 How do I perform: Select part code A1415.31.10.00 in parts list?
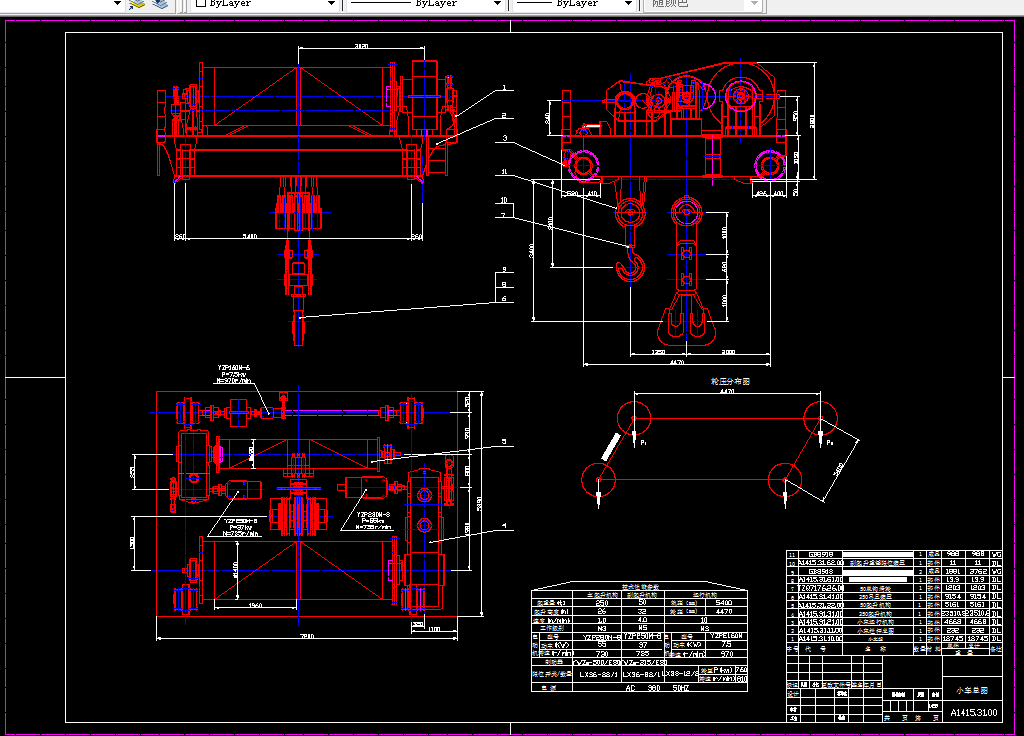point(820,639)
